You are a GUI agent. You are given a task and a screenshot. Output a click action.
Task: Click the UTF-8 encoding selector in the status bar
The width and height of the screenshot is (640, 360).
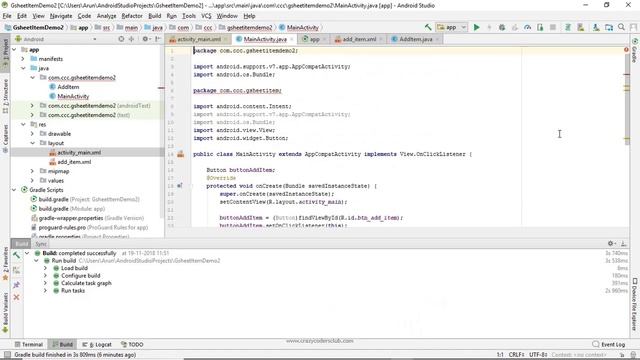538,355
